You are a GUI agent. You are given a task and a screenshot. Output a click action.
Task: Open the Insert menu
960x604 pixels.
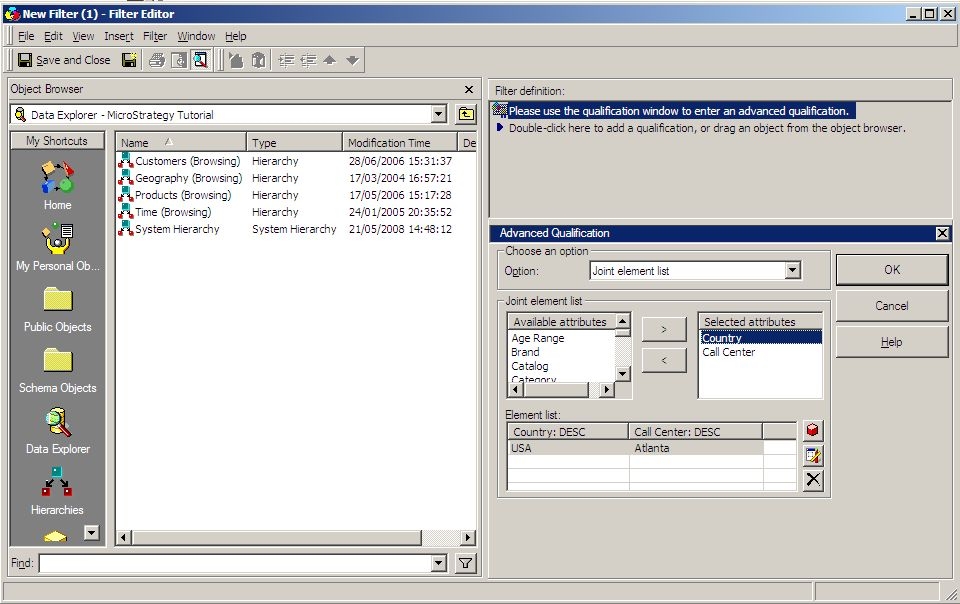[118, 36]
